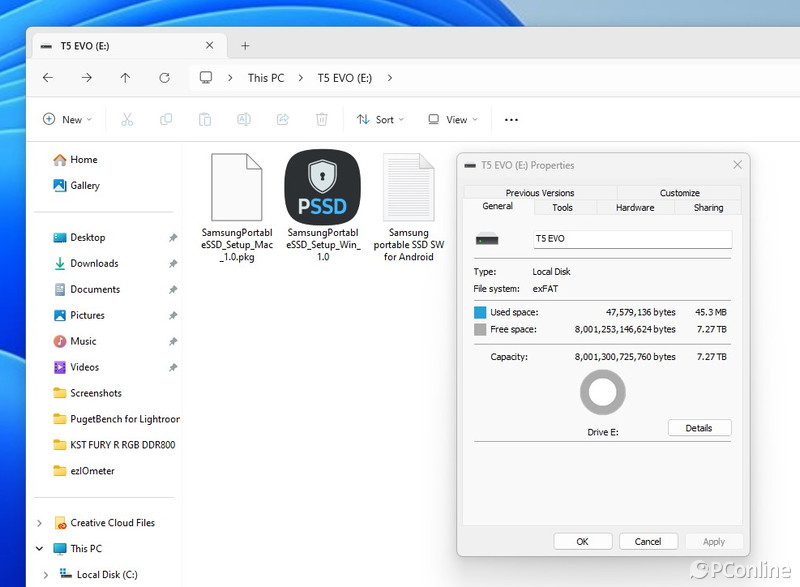Image resolution: width=800 pixels, height=587 pixels.
Task: Switch to the Tools tab
Action: pyautogui.click(x=562, y=208)
